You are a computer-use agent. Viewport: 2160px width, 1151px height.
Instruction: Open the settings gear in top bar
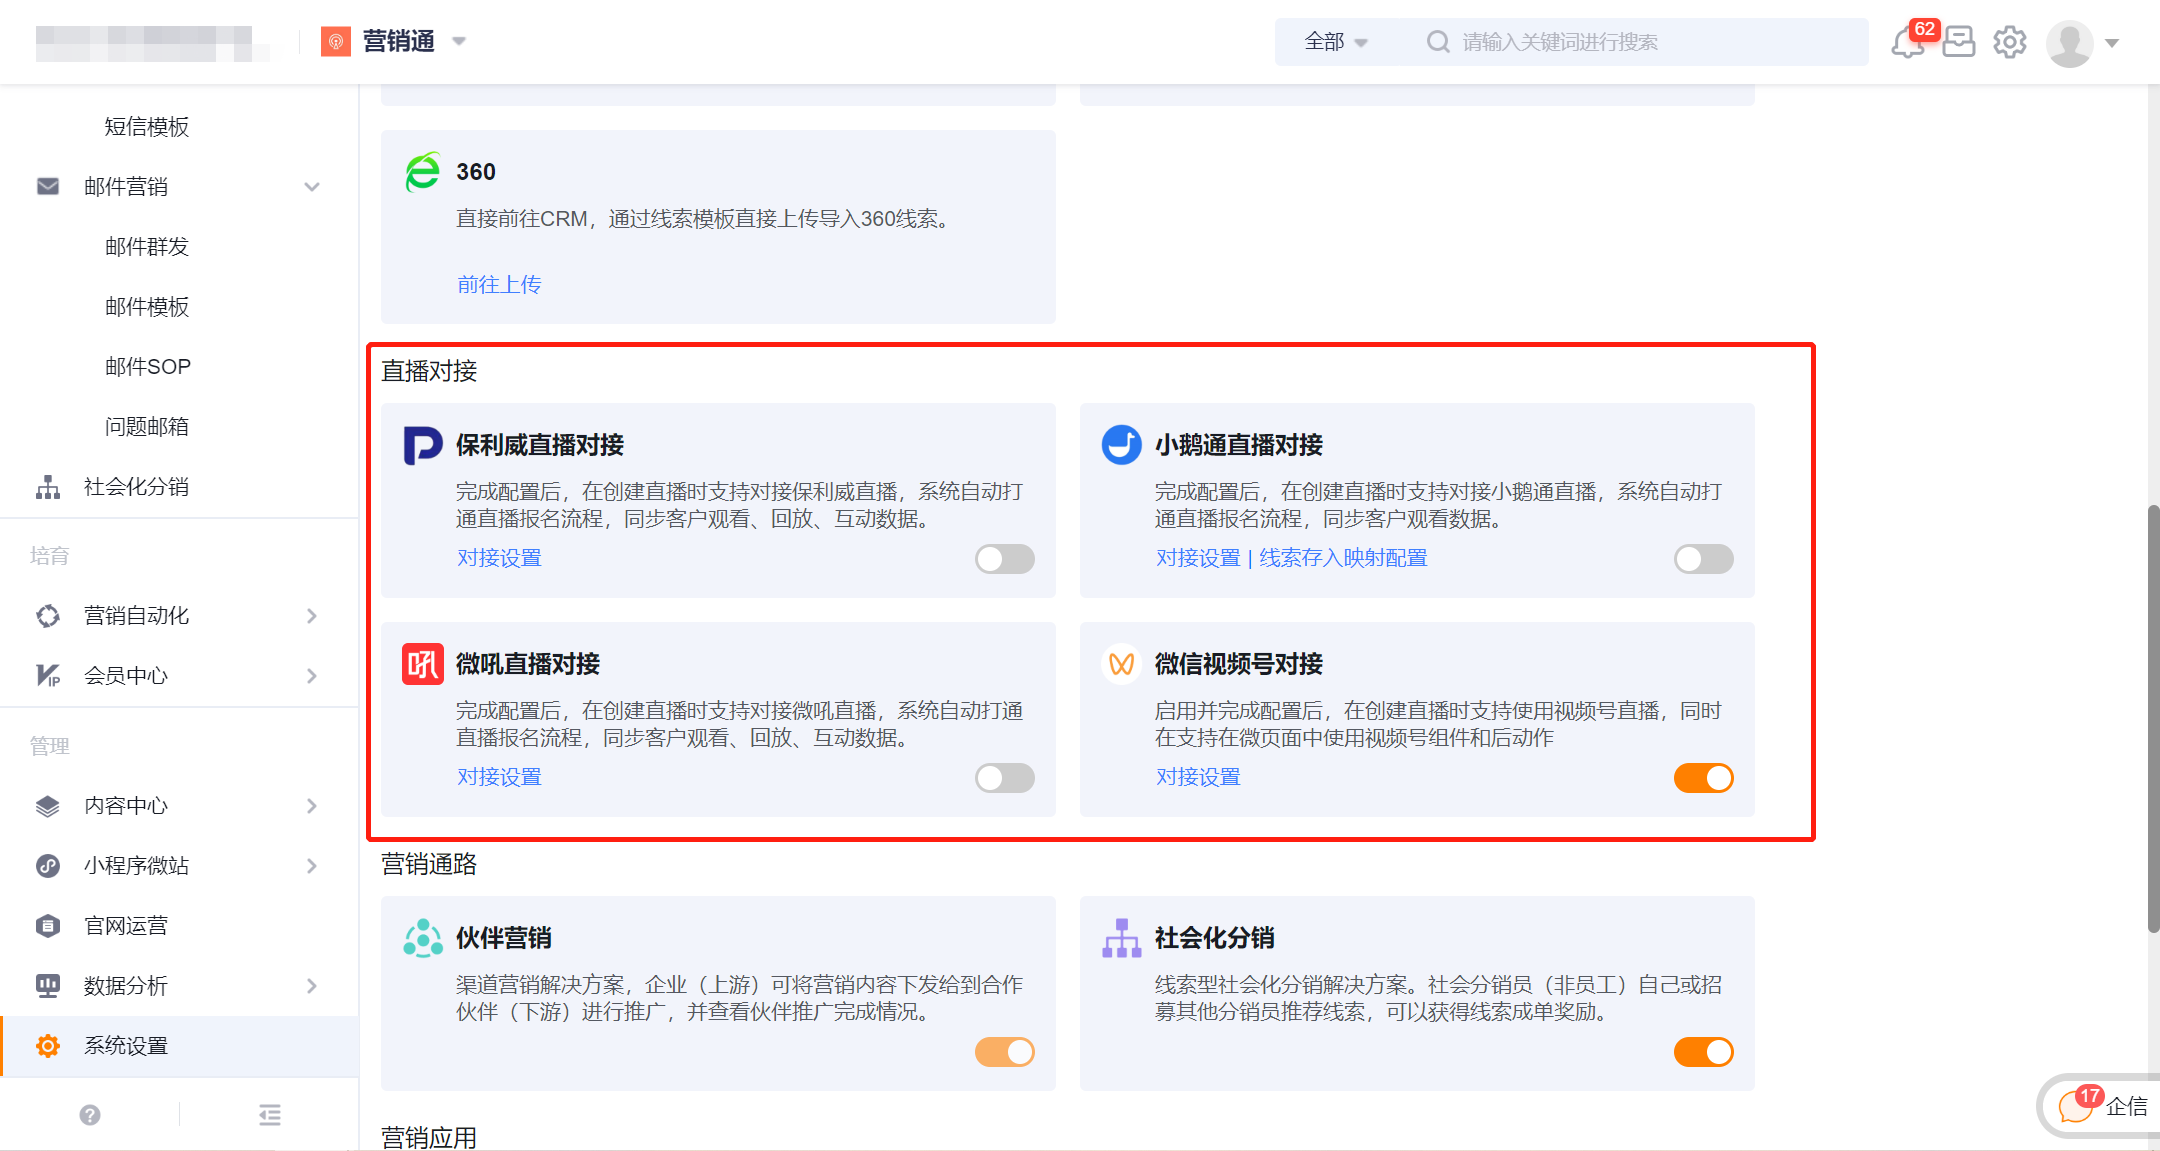[x=2010, y=42]
